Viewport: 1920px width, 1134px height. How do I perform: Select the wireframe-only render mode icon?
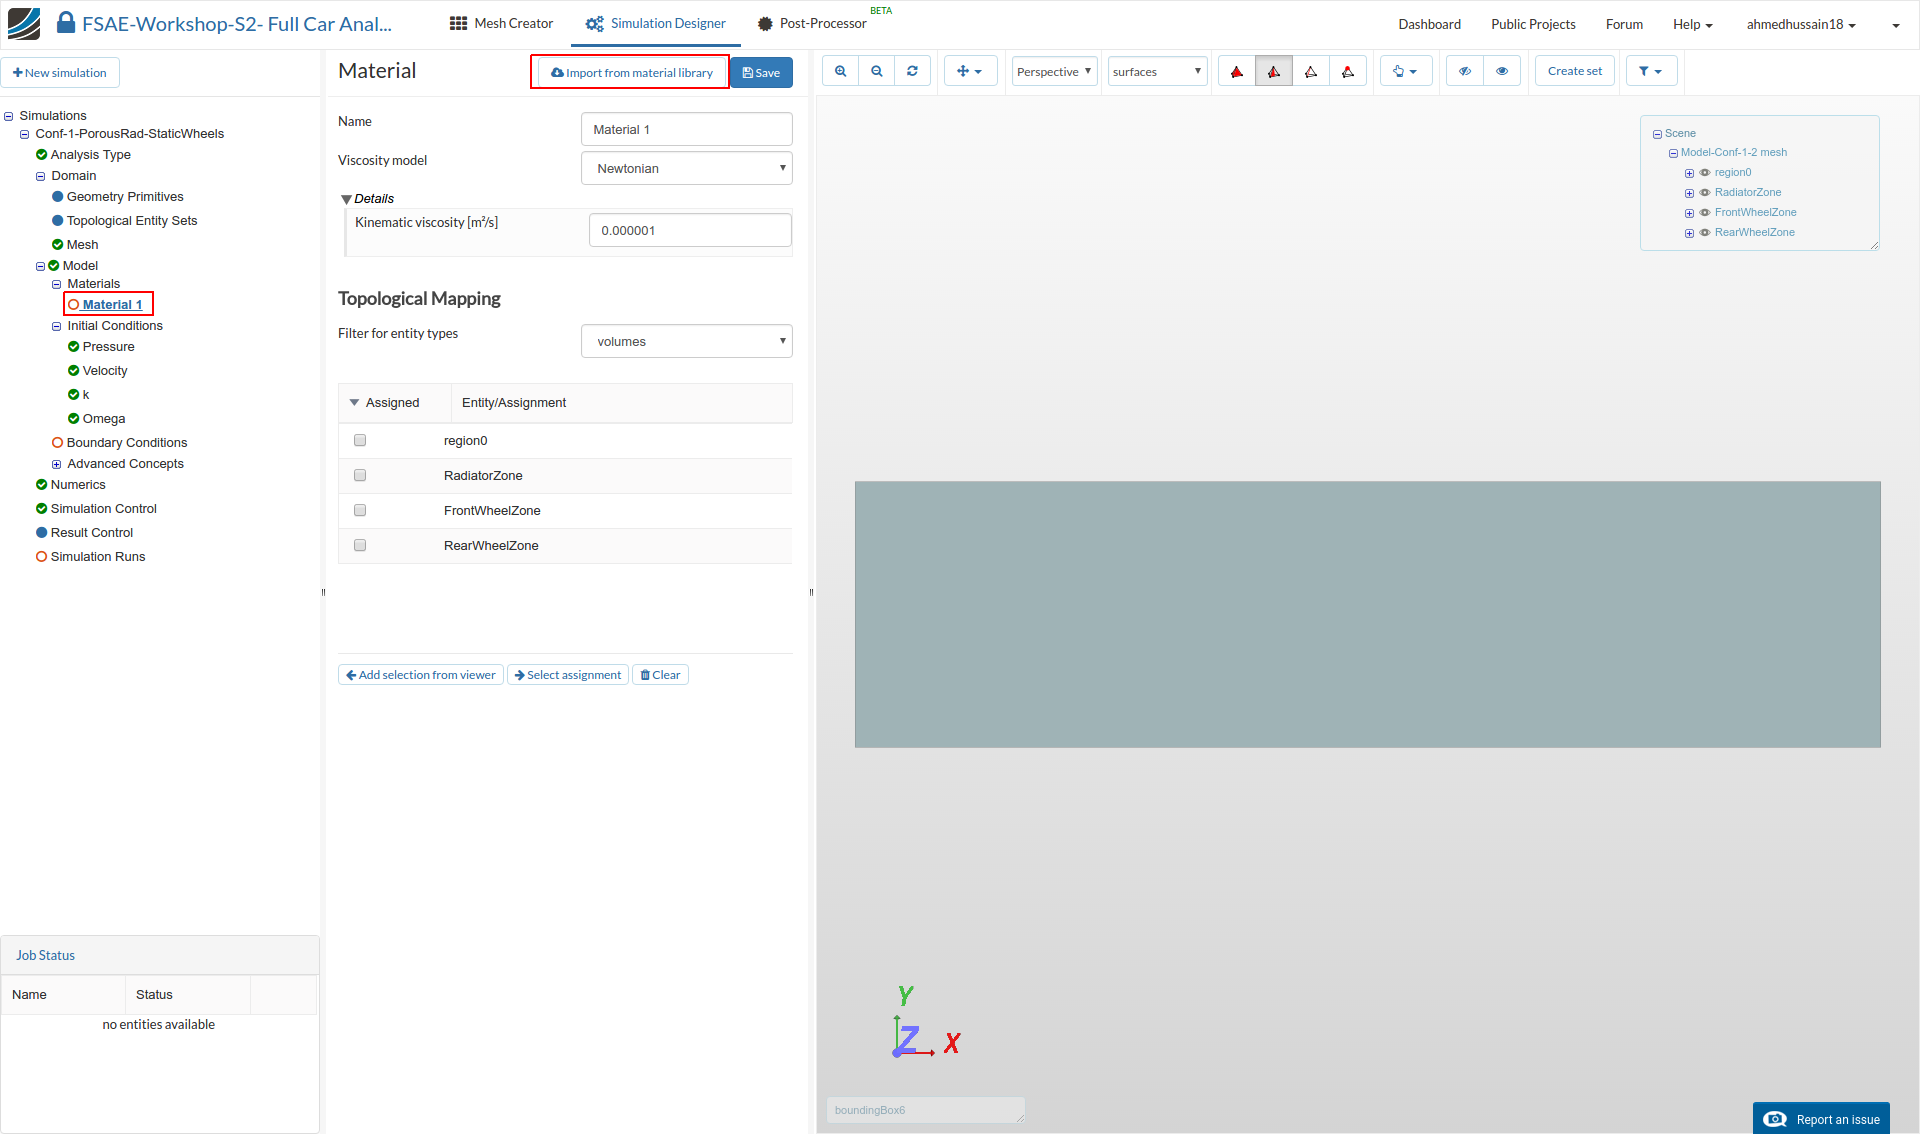point(1310,71)
